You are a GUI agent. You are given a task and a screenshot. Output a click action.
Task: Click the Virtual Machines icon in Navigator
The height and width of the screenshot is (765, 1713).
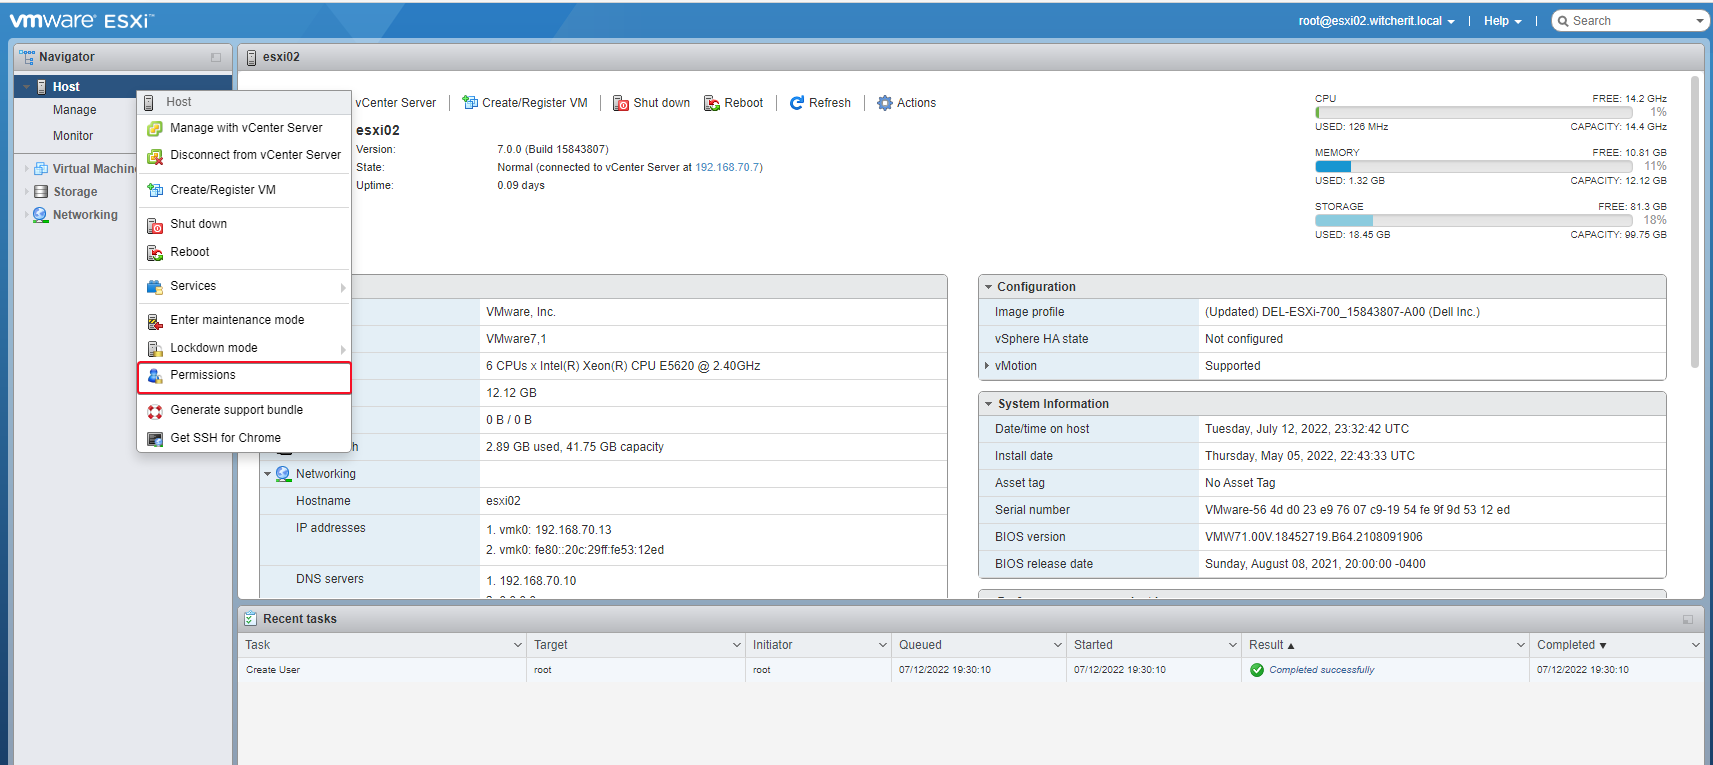click(41, 169)
